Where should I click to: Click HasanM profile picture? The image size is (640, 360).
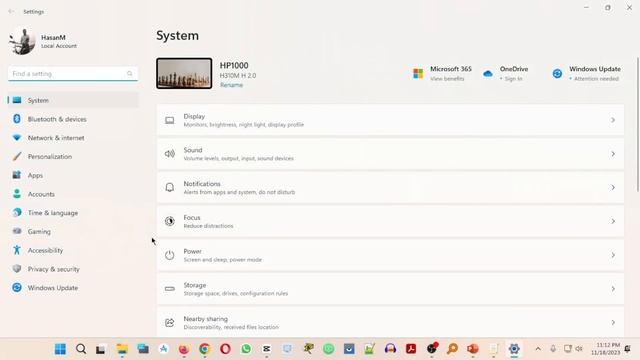(22, 41)
